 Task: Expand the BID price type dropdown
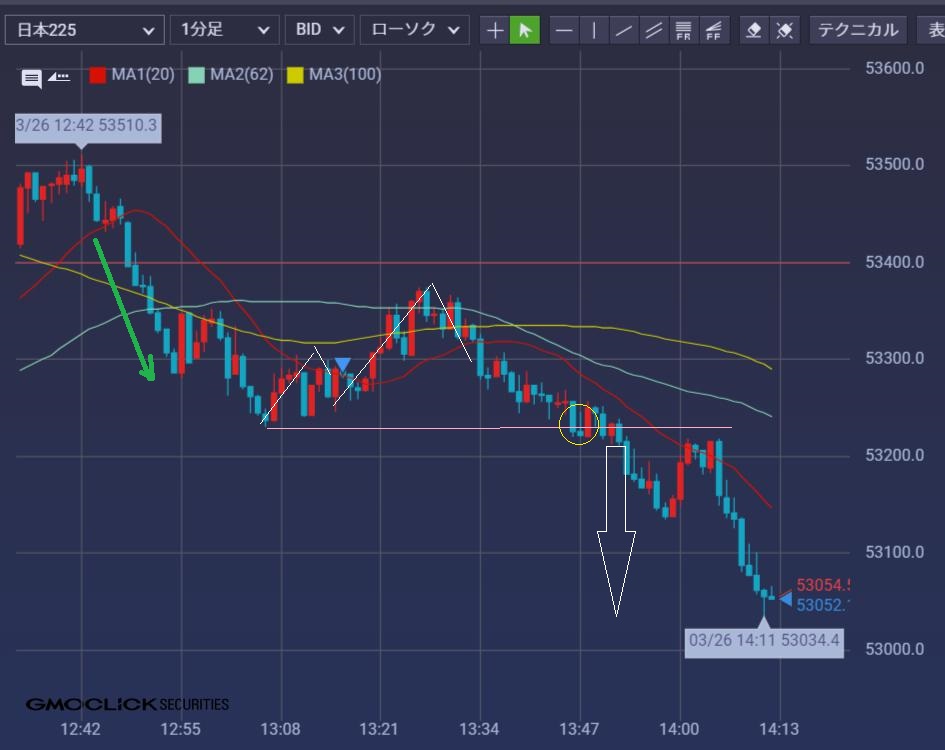pyautogui.click(x=319, y=30)
